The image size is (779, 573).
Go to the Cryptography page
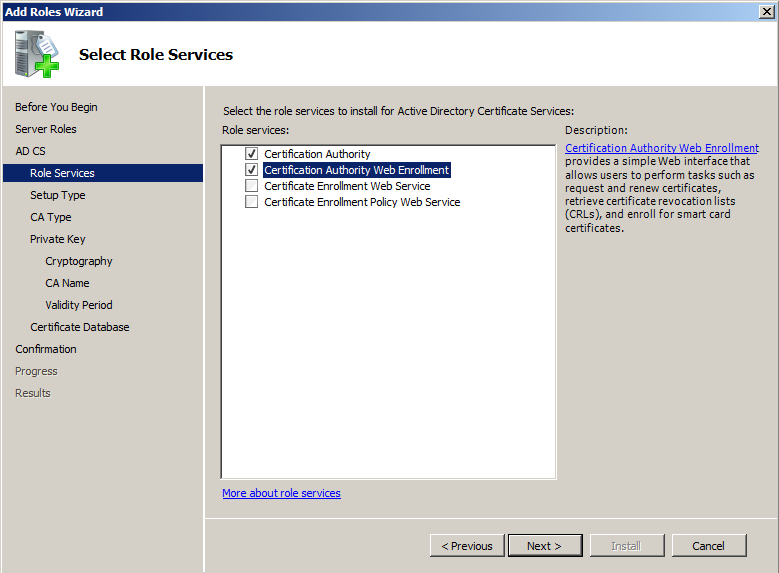pos(78,261)
